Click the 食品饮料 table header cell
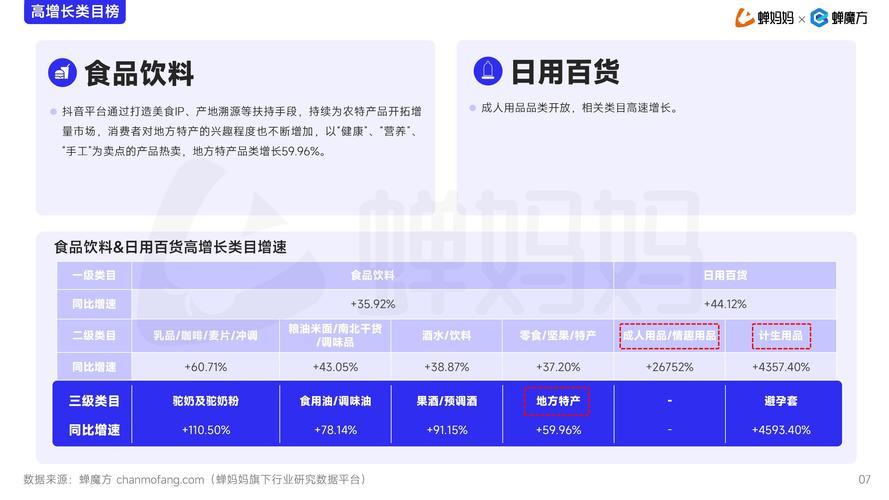Screen dimensions: 889x500 (x=372, y=276)
